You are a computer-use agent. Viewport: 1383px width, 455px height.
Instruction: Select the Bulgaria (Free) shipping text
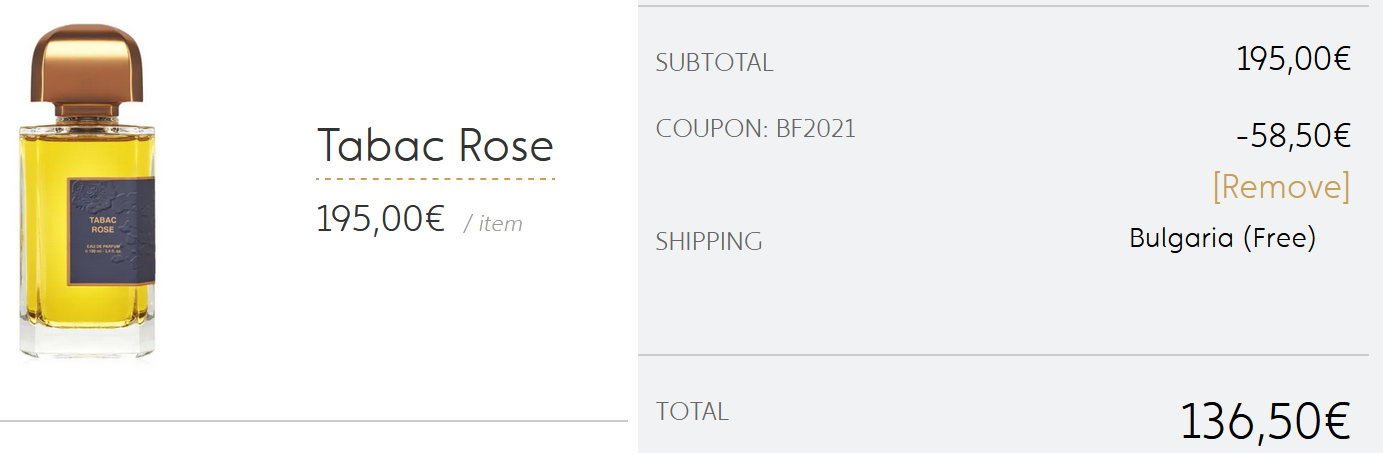(x=1222, y=238)
